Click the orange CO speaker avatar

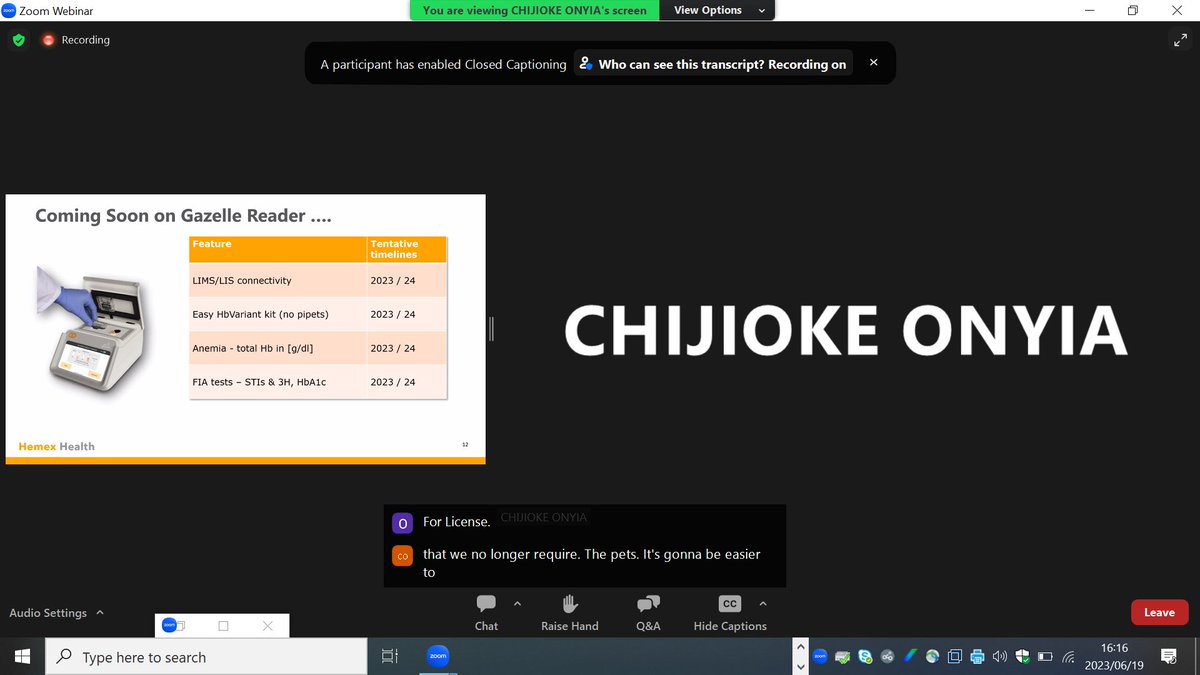click(402, 555)
